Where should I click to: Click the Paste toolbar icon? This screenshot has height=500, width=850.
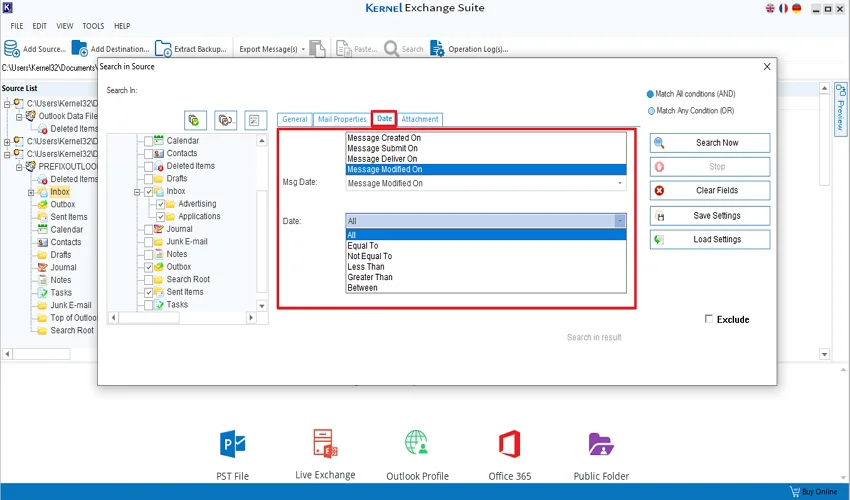tap(344, 48)
